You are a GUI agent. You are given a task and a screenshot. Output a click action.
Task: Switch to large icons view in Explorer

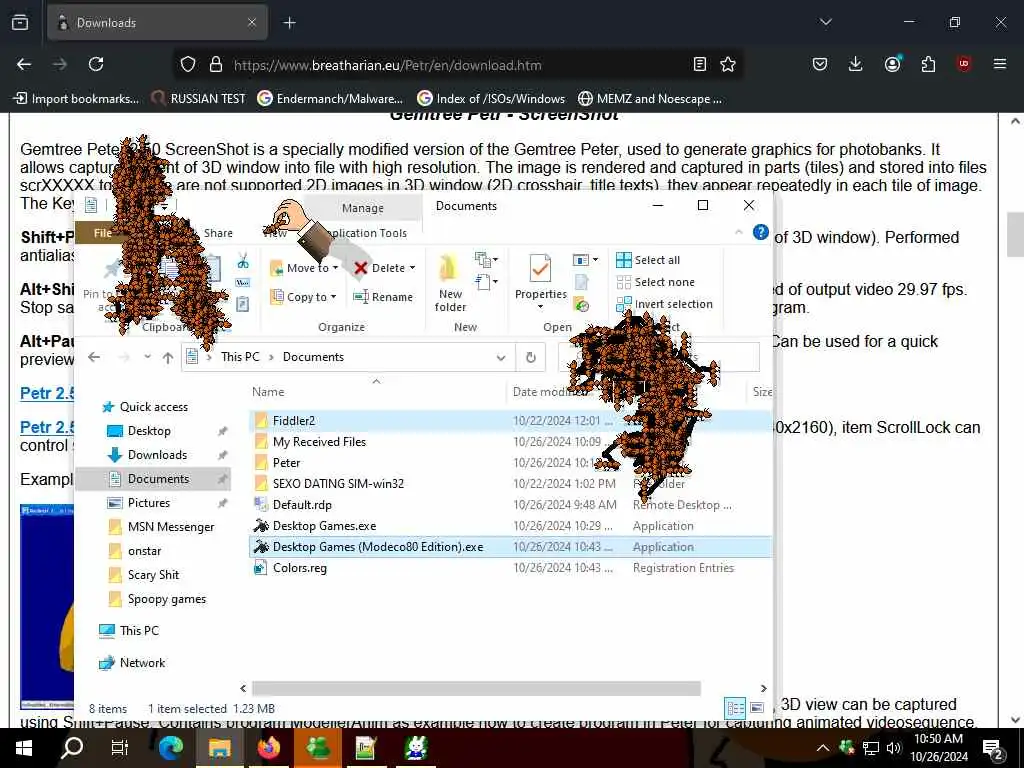point(757,708)
